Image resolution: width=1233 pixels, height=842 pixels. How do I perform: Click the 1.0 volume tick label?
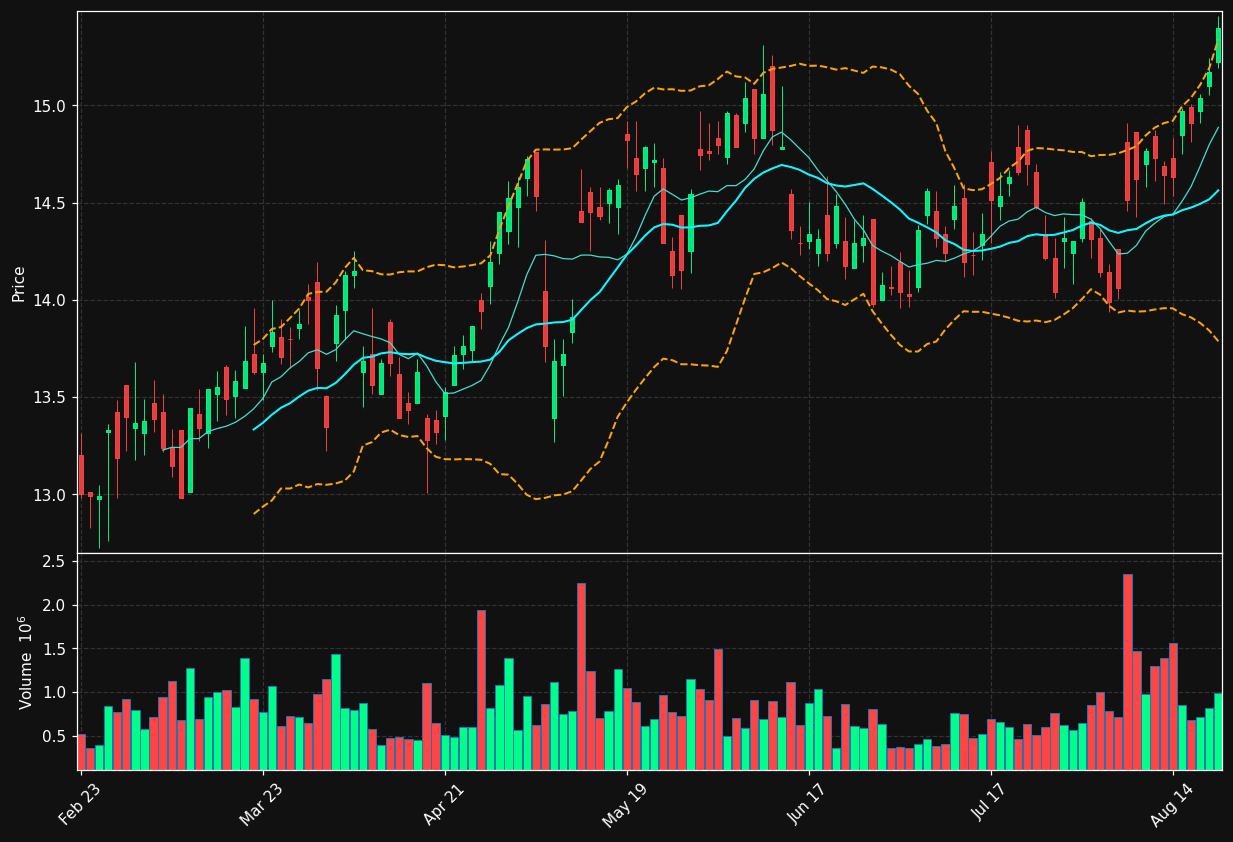(55, 692)
